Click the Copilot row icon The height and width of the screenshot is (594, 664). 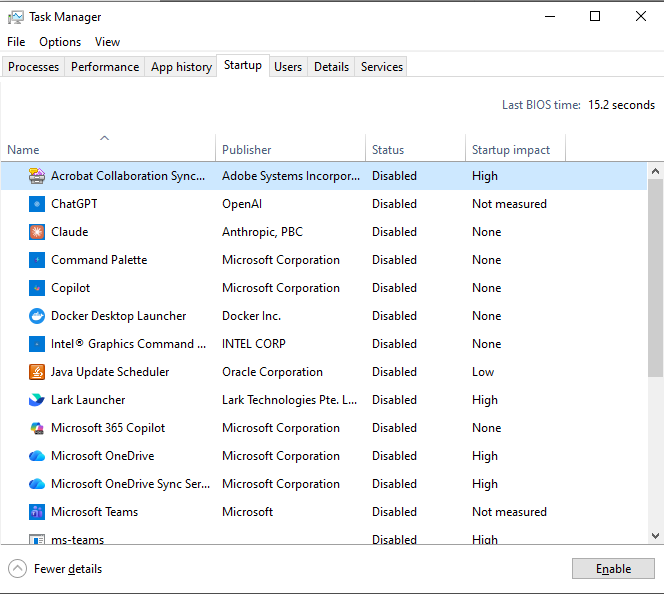tap(37, 288)
